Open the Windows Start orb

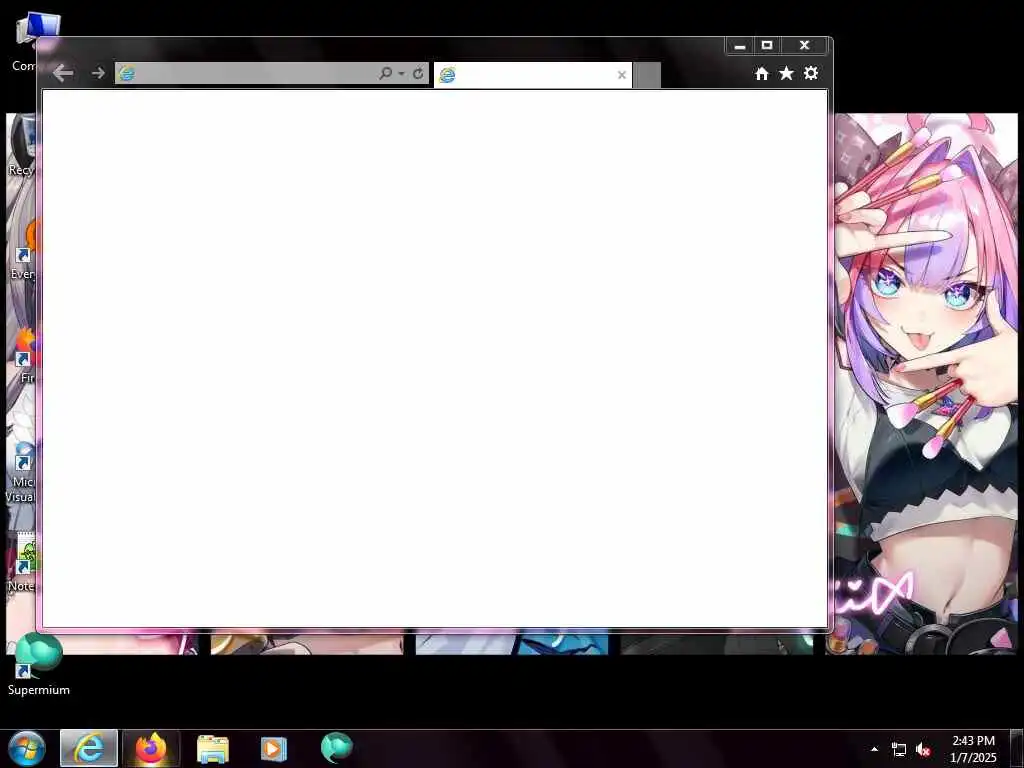pyautogui.click(x=27, y=748)
